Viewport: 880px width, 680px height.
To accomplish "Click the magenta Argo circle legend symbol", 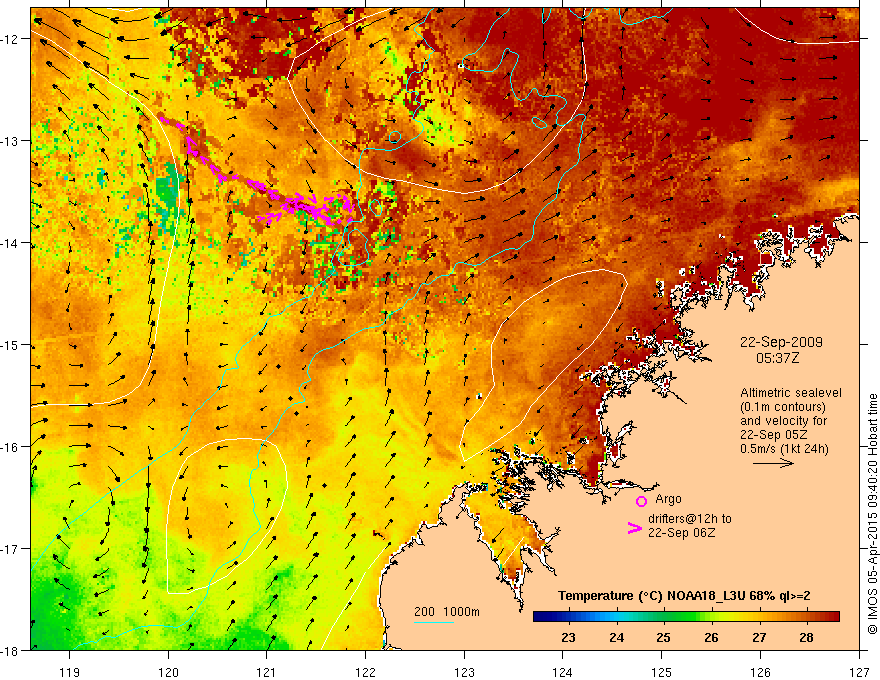I will (x=641, y=501).
